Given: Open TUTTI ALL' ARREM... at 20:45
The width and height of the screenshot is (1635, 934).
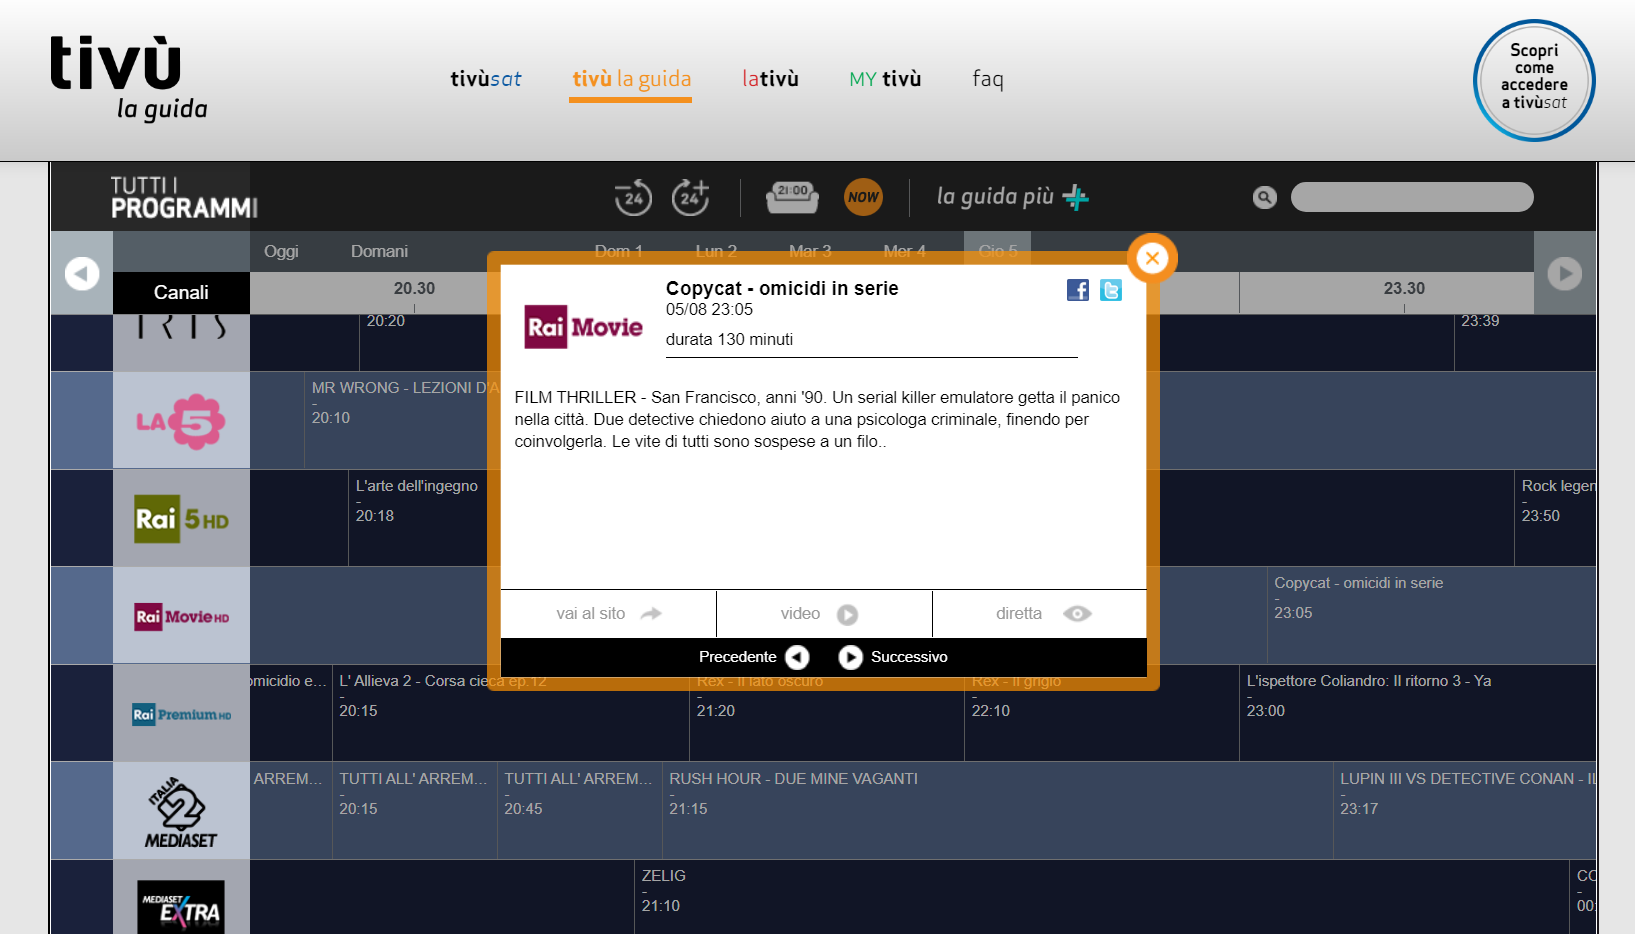Looking at the screenshot, I should [x=580, y=811].
